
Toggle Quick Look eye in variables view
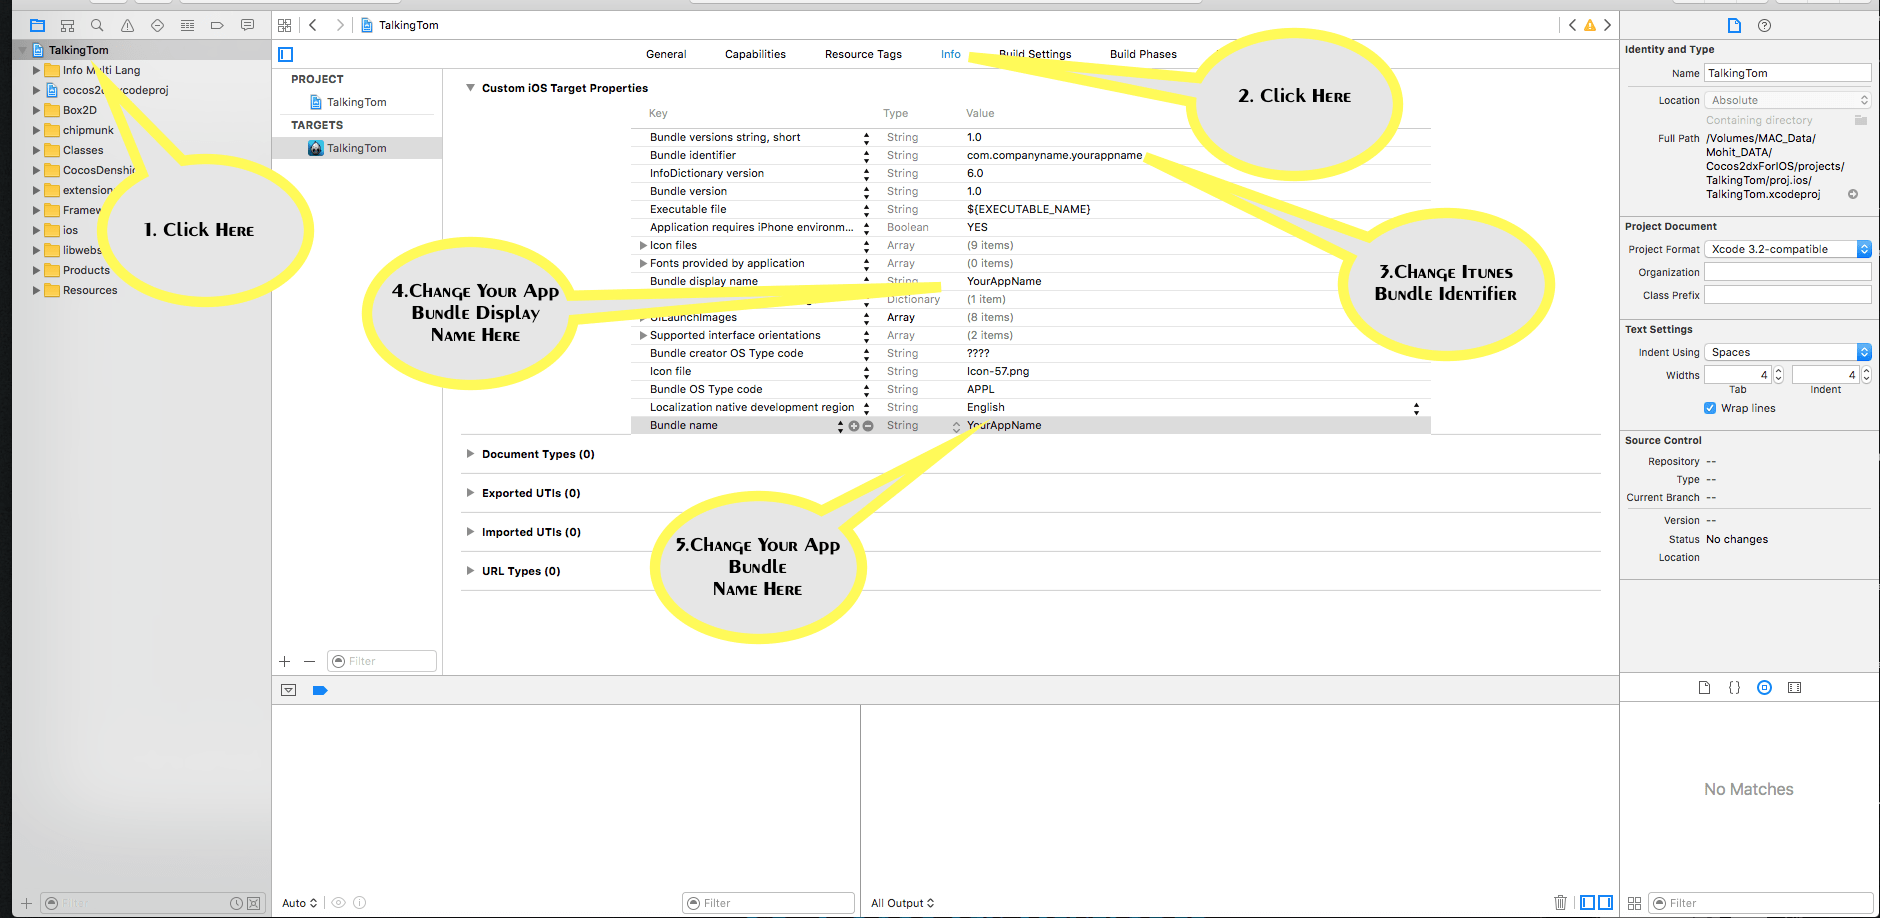point(338,902)
